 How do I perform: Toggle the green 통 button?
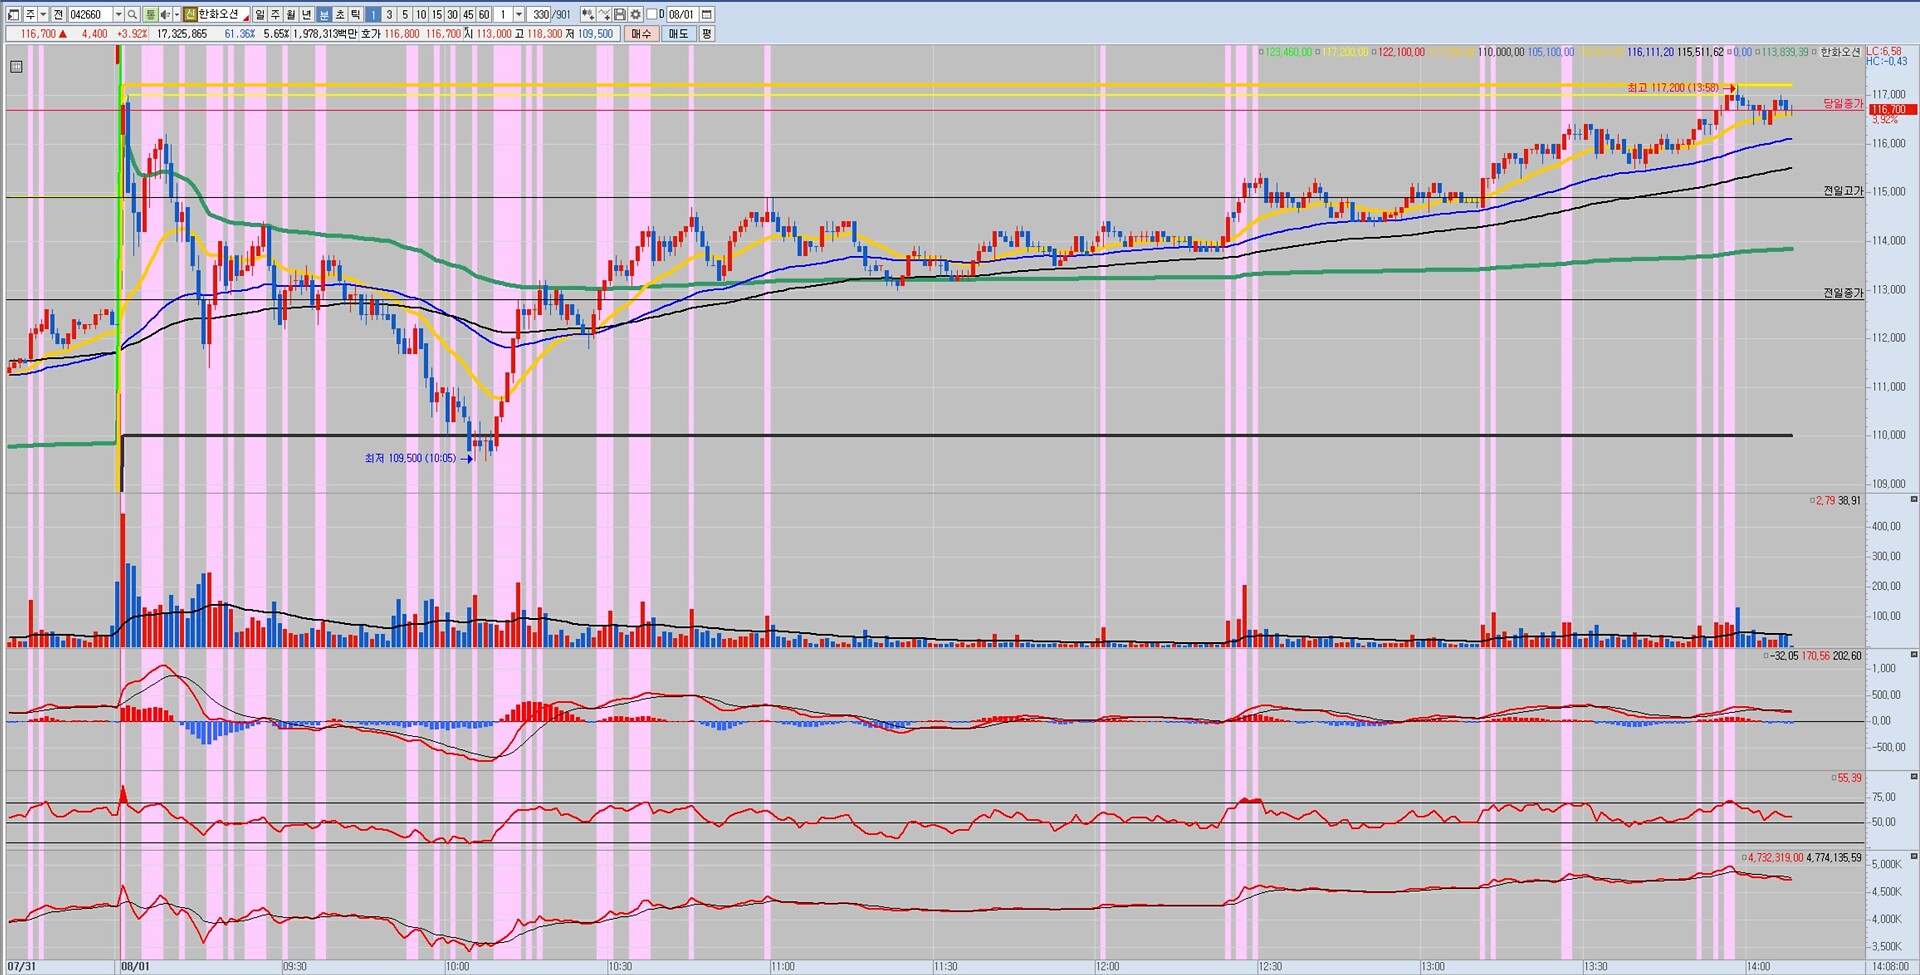pos(150,15)
